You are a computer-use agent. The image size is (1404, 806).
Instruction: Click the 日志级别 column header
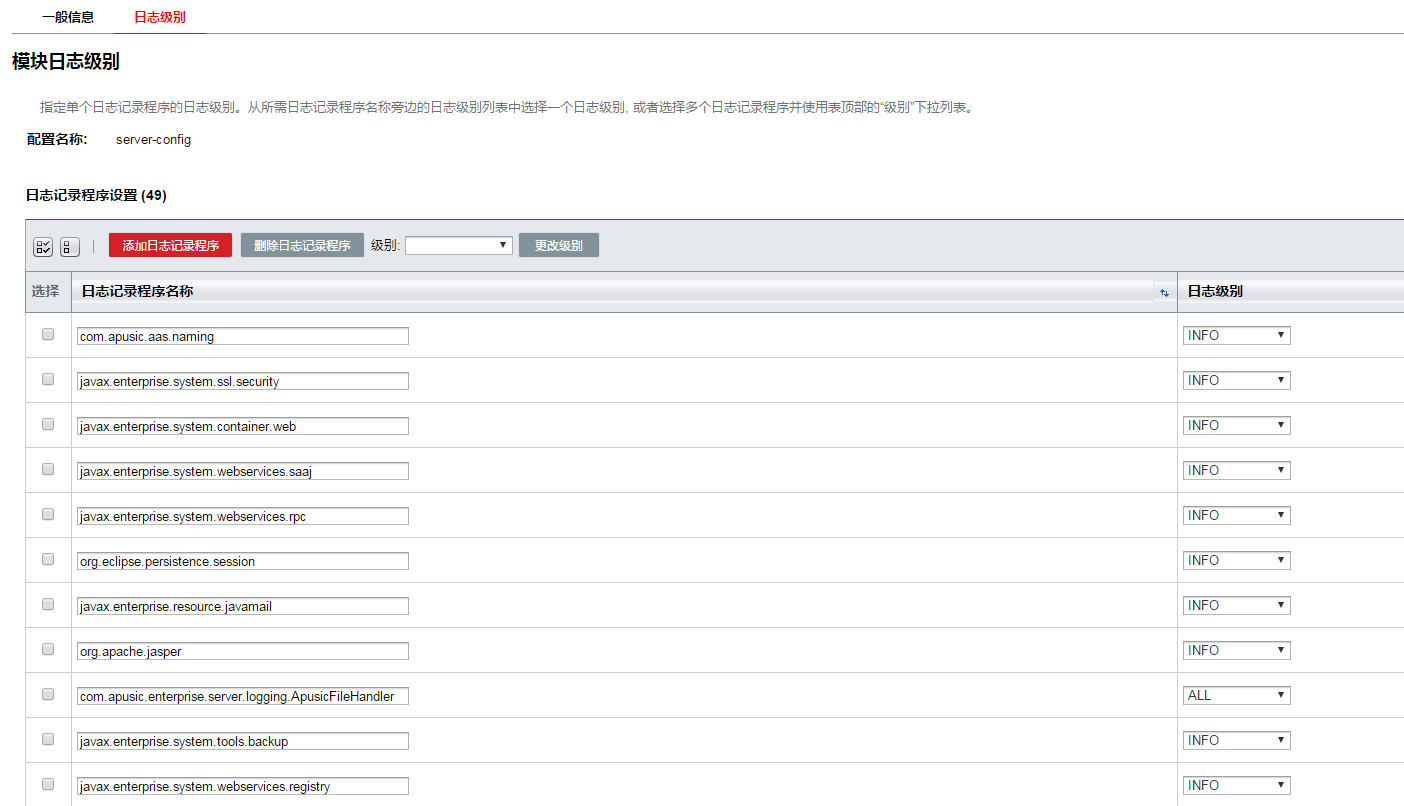1215,291
